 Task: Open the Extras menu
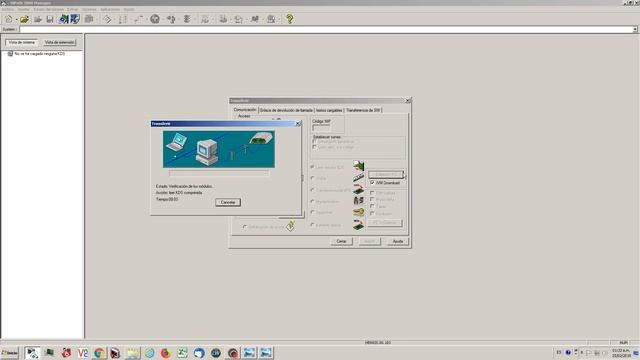(72, 9)
